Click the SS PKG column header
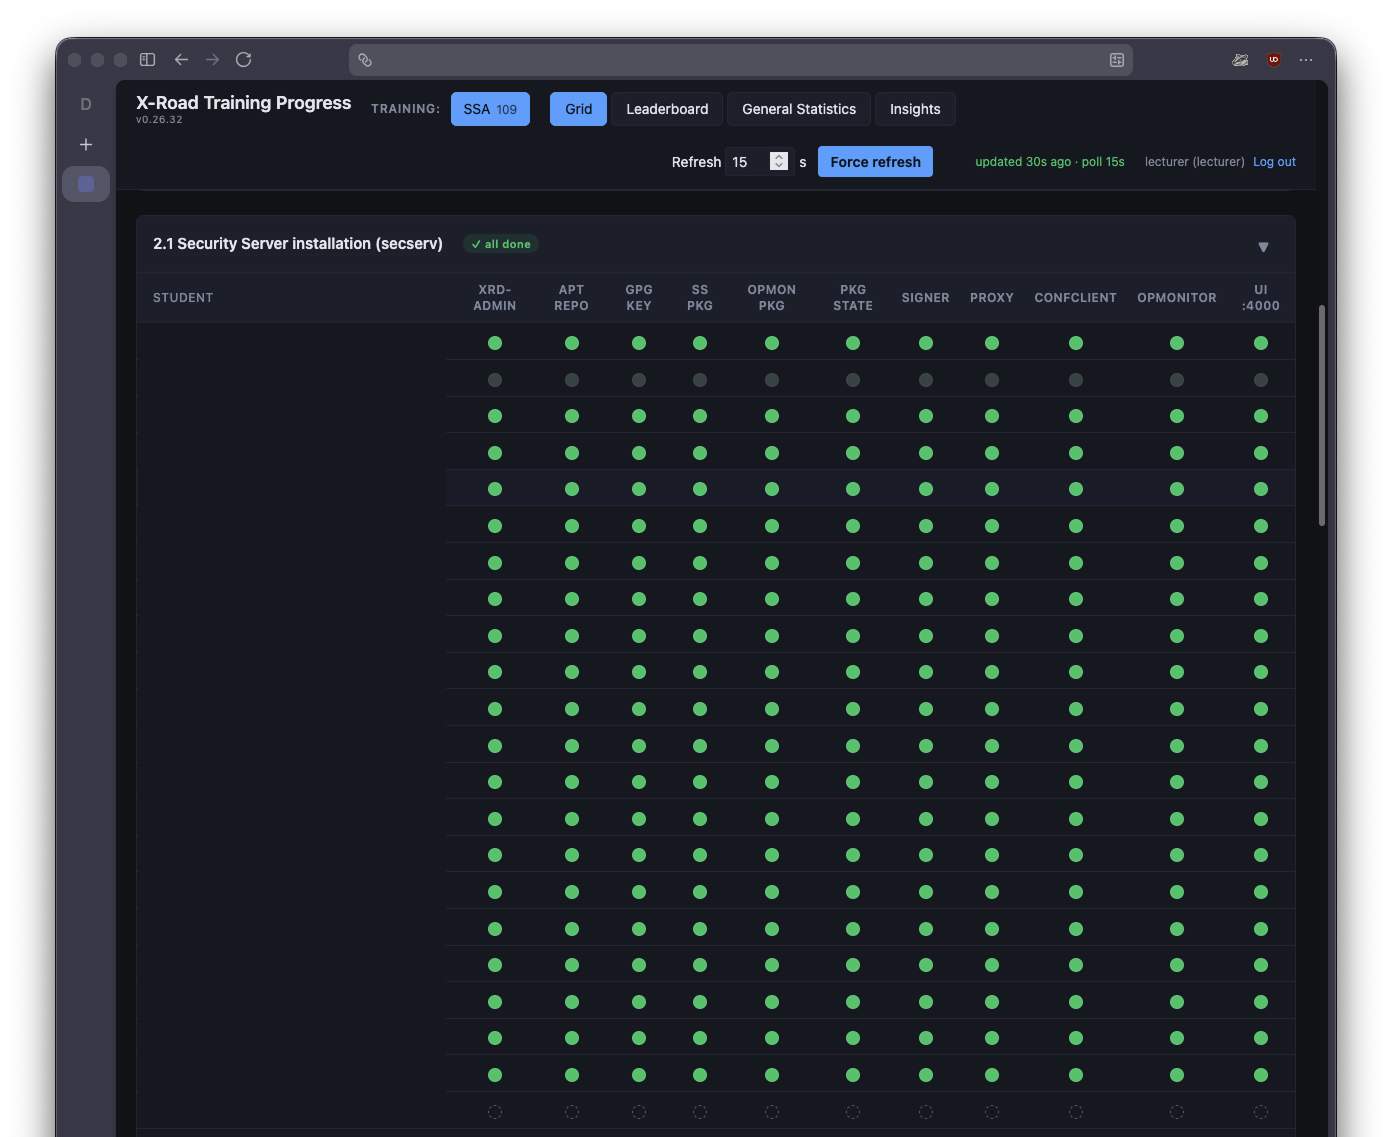Viewport: 1392px width, 1137px height. 700,298
